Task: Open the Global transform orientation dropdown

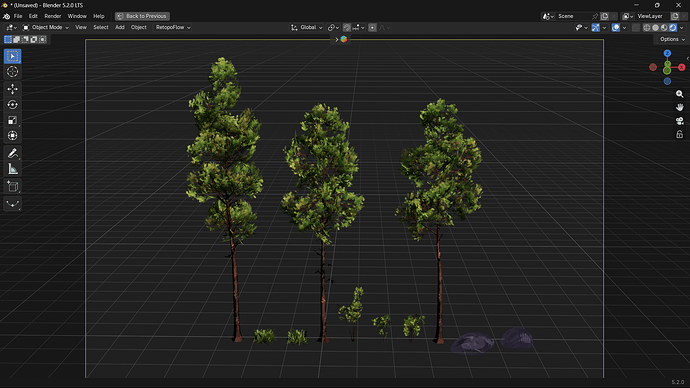Action: click(307, 27)
